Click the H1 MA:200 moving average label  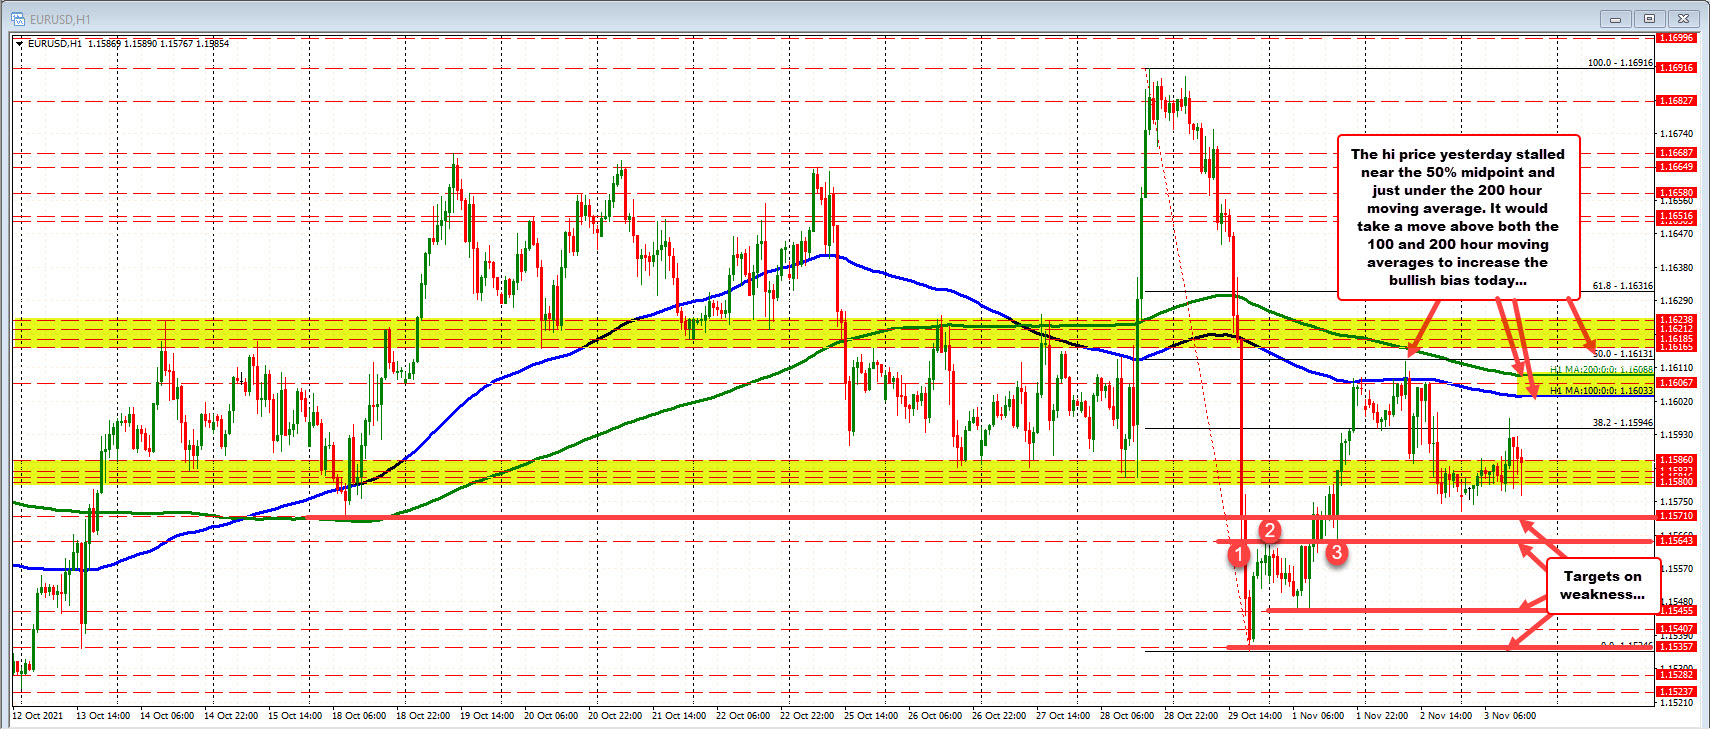[1602, 370]
